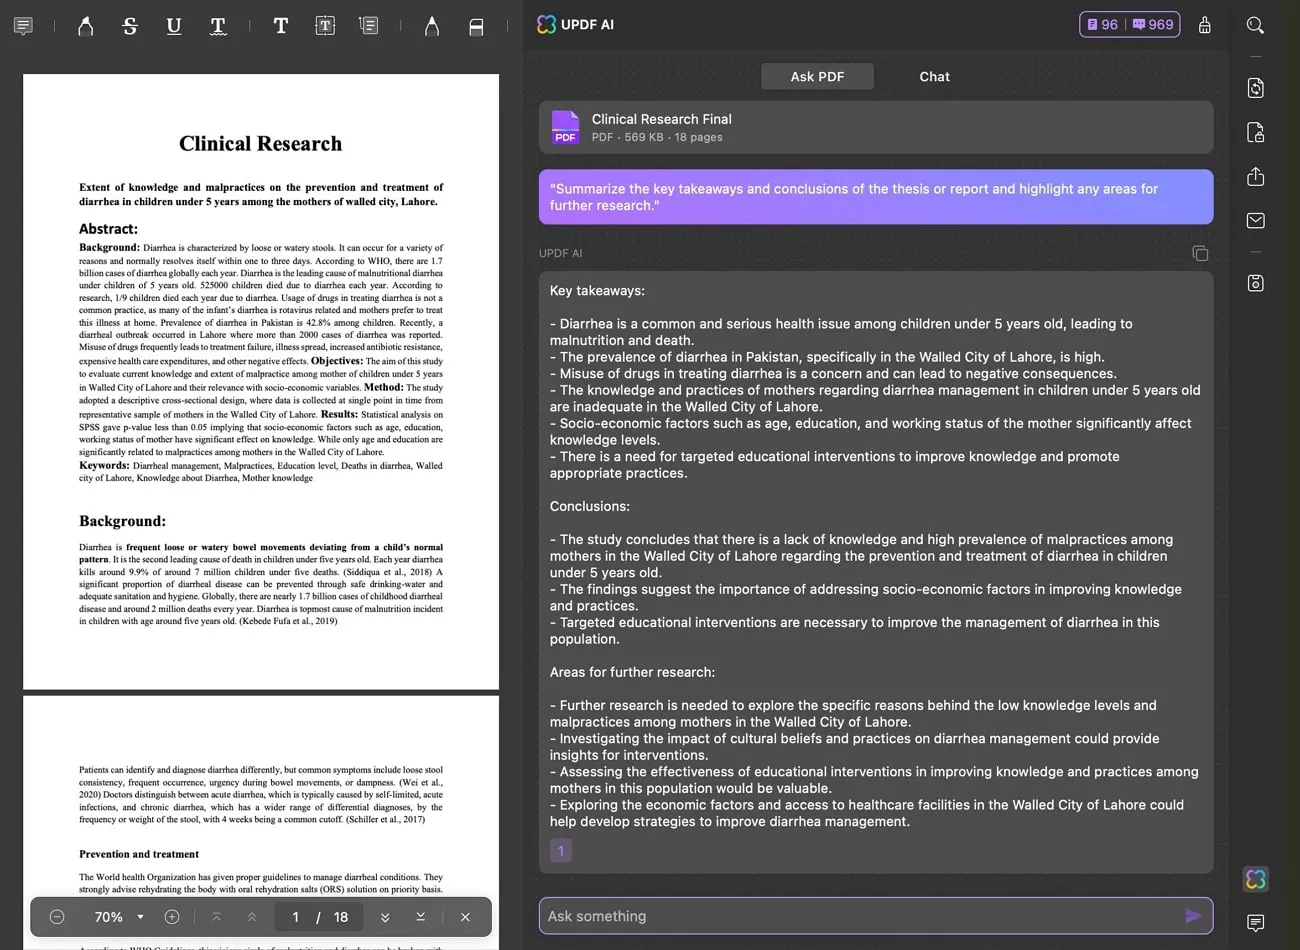Open the 70% zoom level dropdown
1300x950 pixels.
(x=118, y=917)
